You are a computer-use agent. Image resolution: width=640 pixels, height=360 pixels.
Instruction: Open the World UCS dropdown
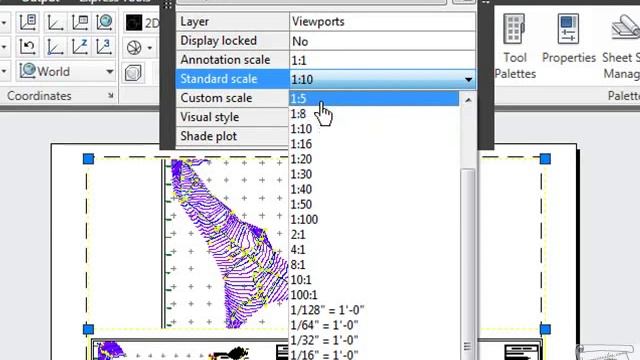point(66,71)
